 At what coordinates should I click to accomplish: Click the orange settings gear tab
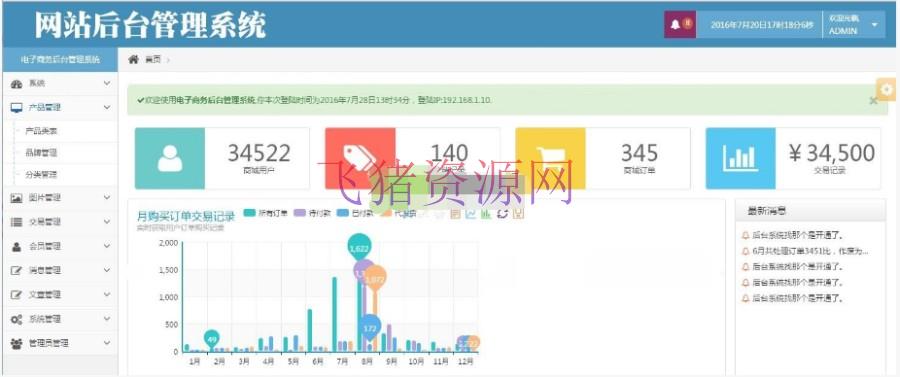(x=887, y=90)
